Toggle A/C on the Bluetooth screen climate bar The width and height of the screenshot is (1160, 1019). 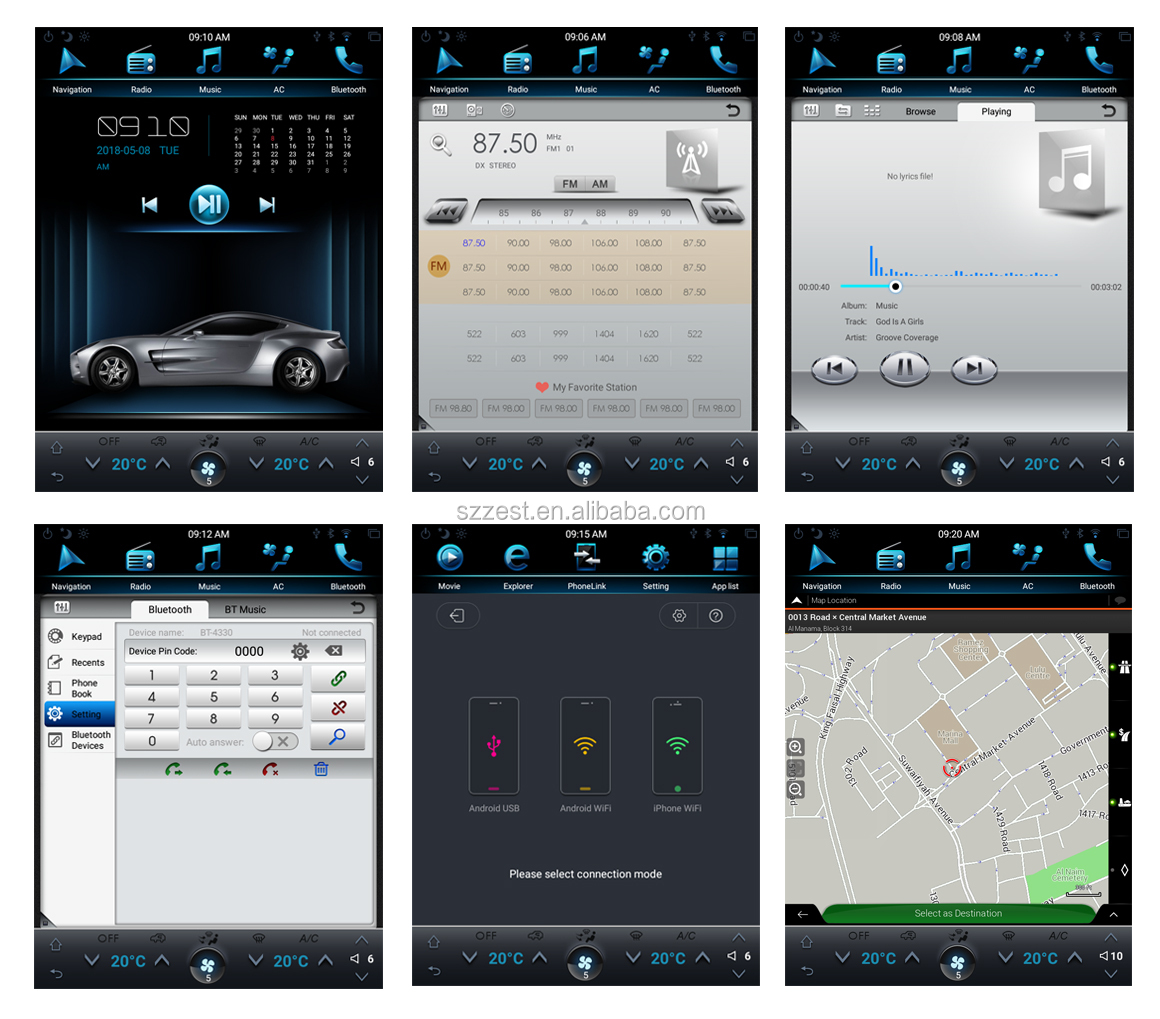point(308,938)
